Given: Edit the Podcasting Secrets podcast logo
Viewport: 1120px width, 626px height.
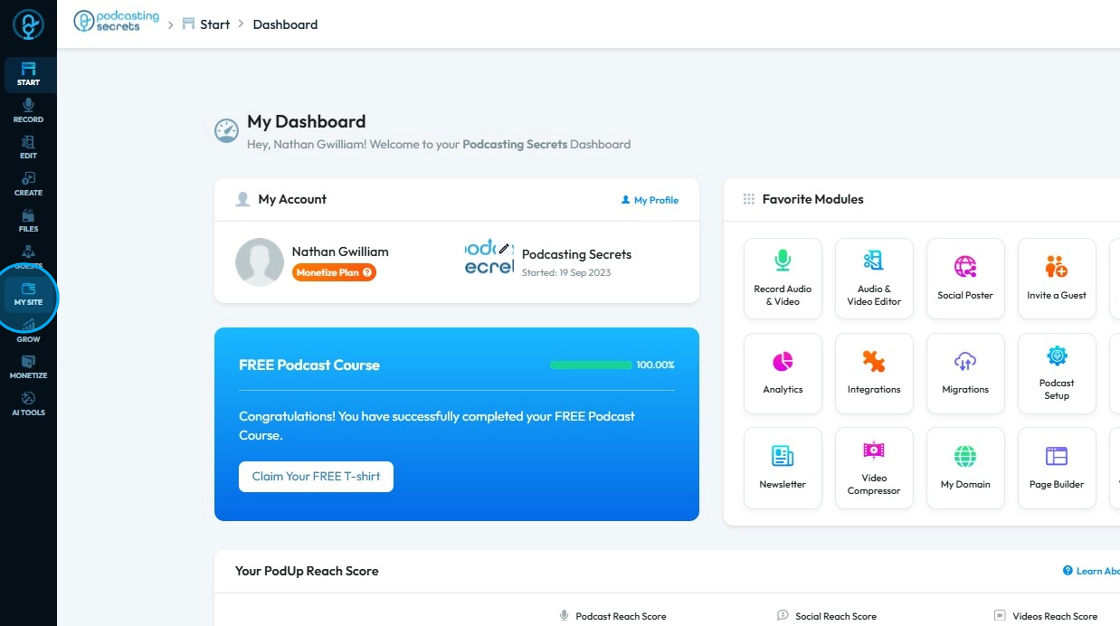Looking at the screenshot, I should pyautogui.click(x=504, y=249).
